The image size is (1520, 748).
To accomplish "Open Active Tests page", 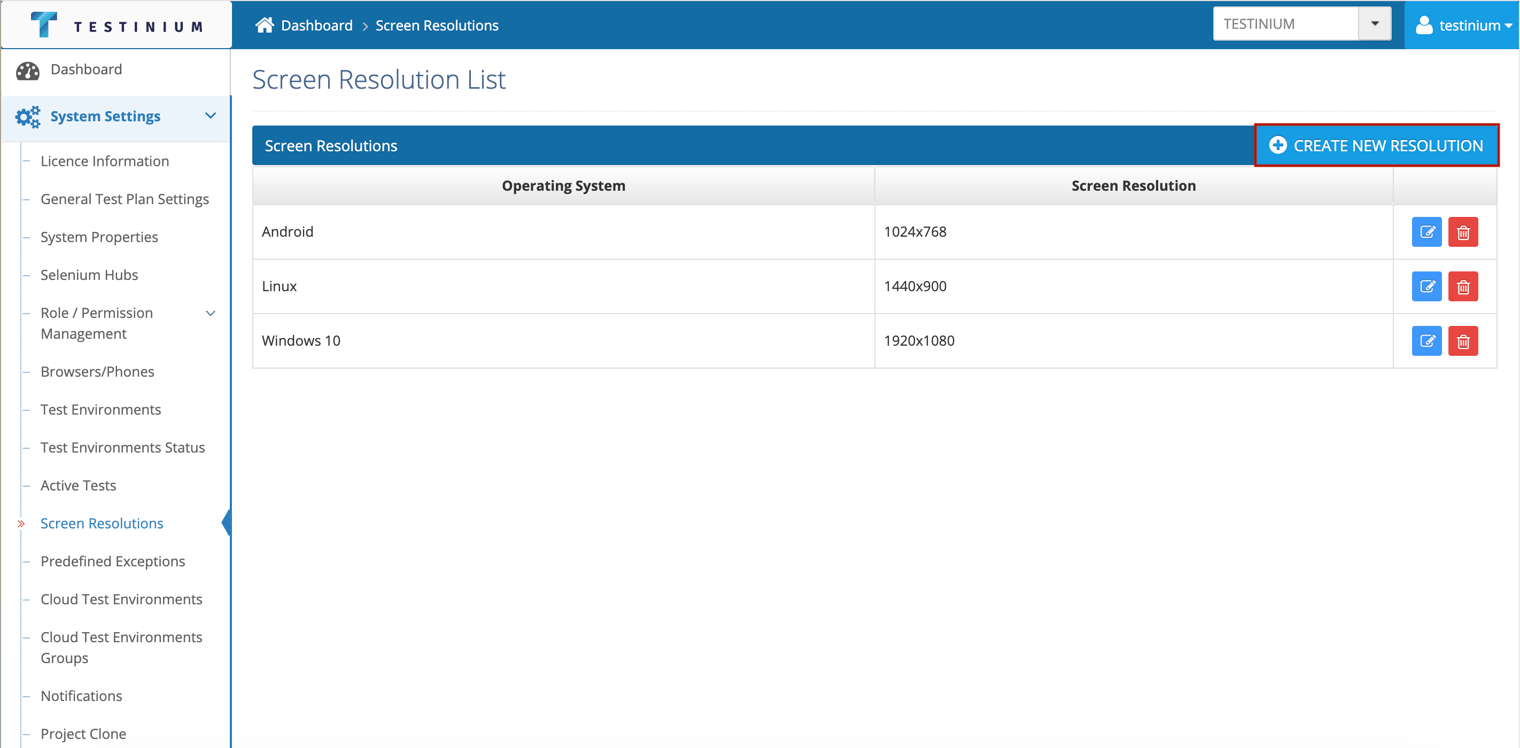I will click(x=78, y=485).
